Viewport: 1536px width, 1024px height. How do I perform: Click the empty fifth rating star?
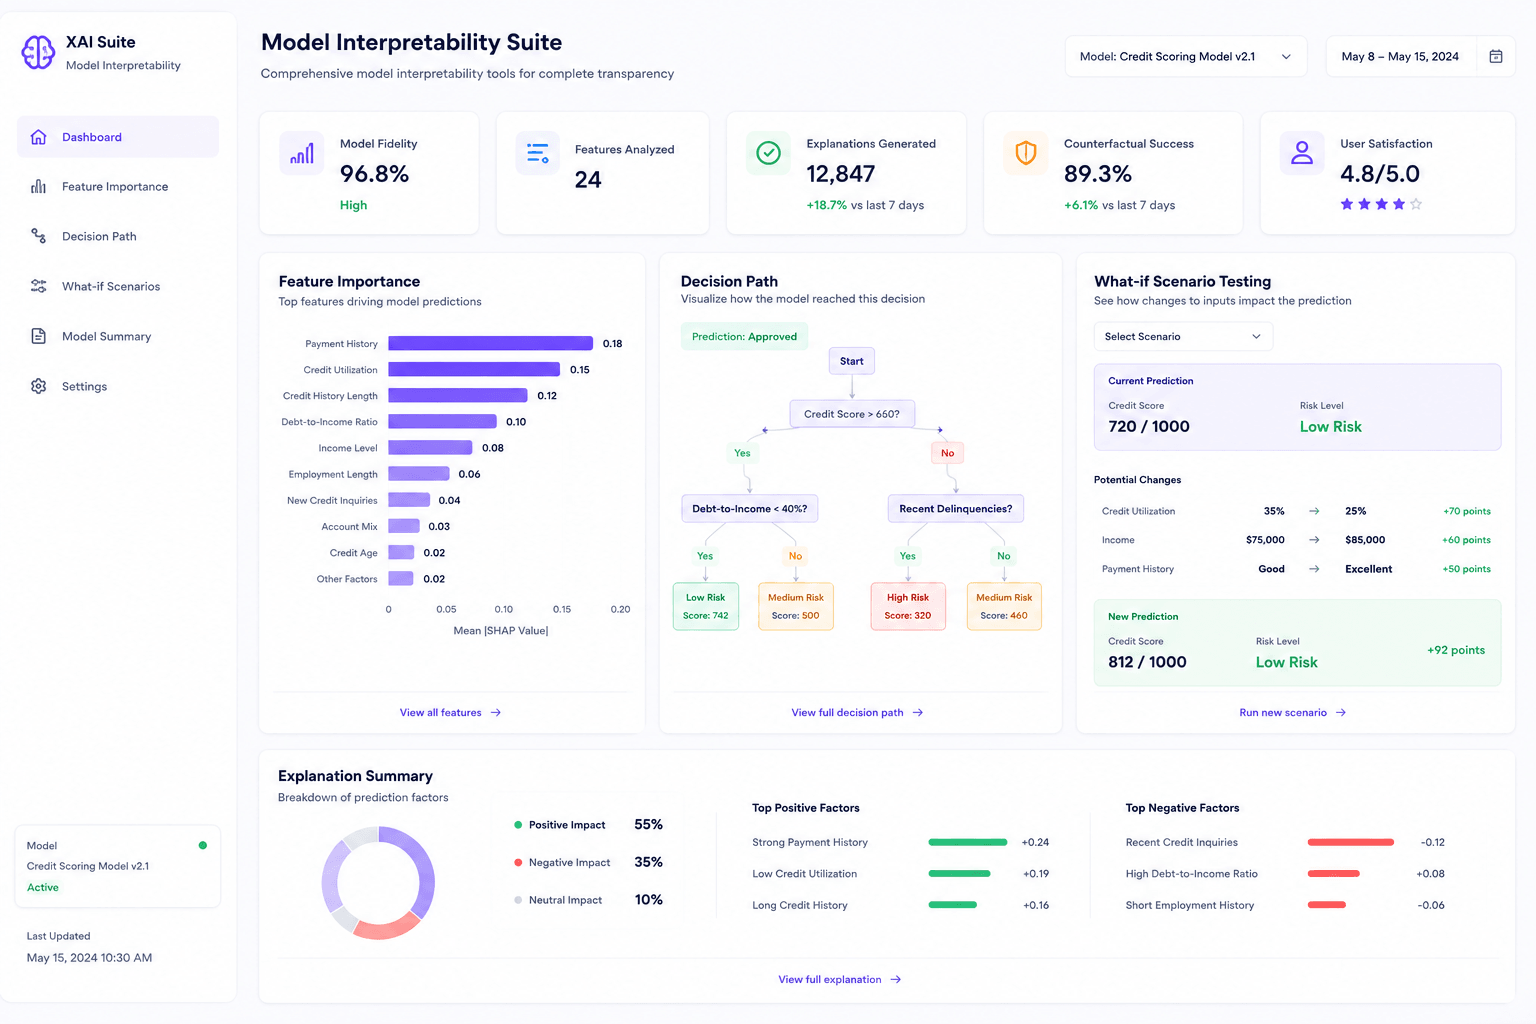coord(1416,204)
